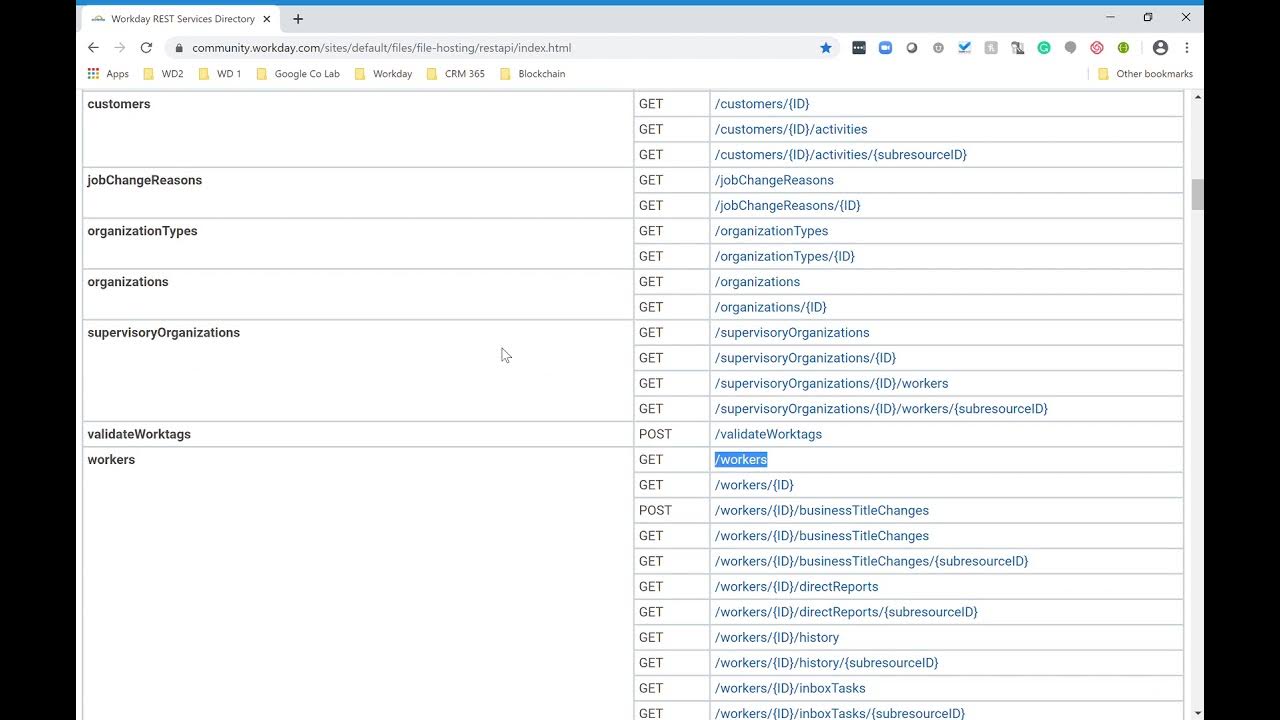This screenshot has width=1280, height=720.
Task: Open the POST /workers/{ID}/businessTitleChanges link
Action: tap(822, 511)
